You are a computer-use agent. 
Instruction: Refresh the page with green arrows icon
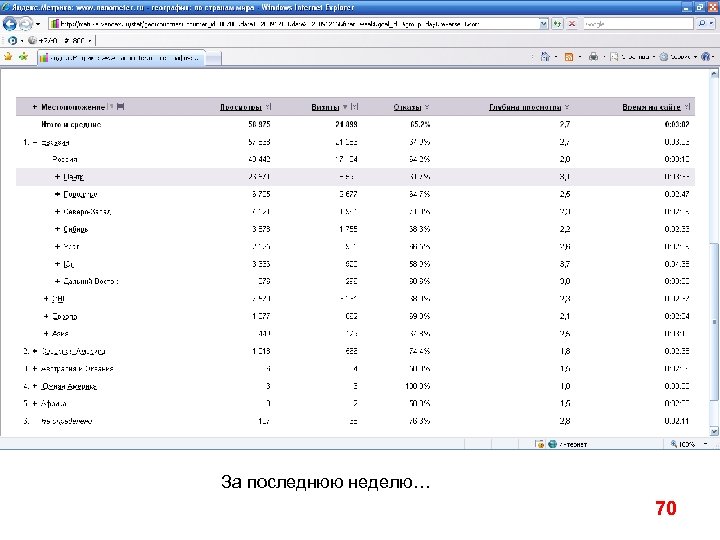click(x=557, y=23)
